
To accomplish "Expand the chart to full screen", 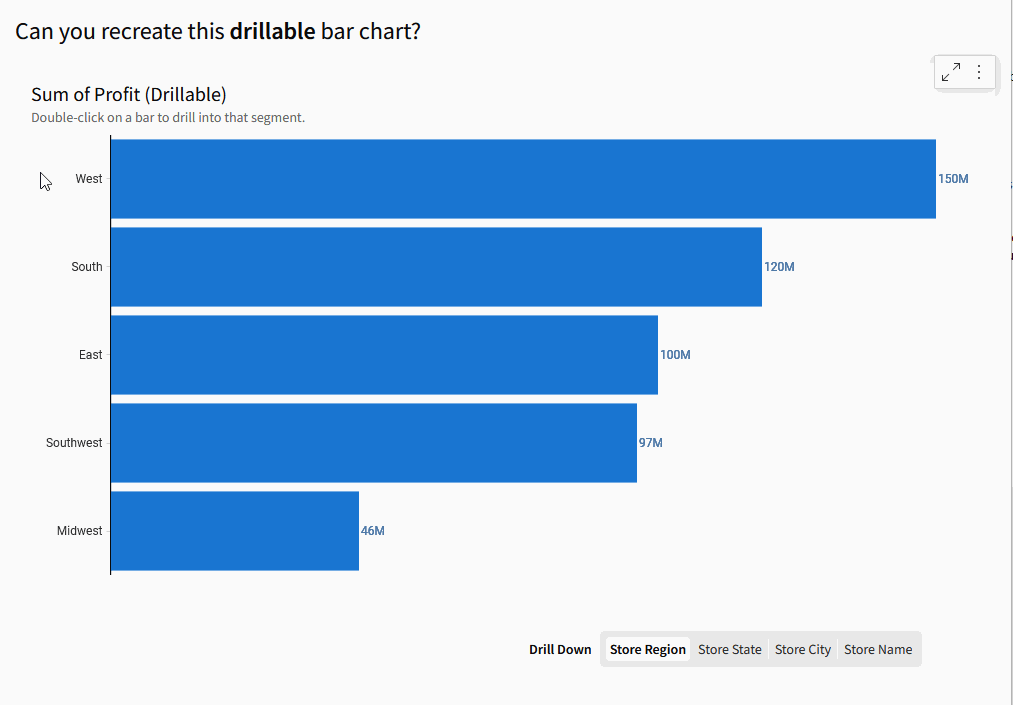I will coord(951,72).
